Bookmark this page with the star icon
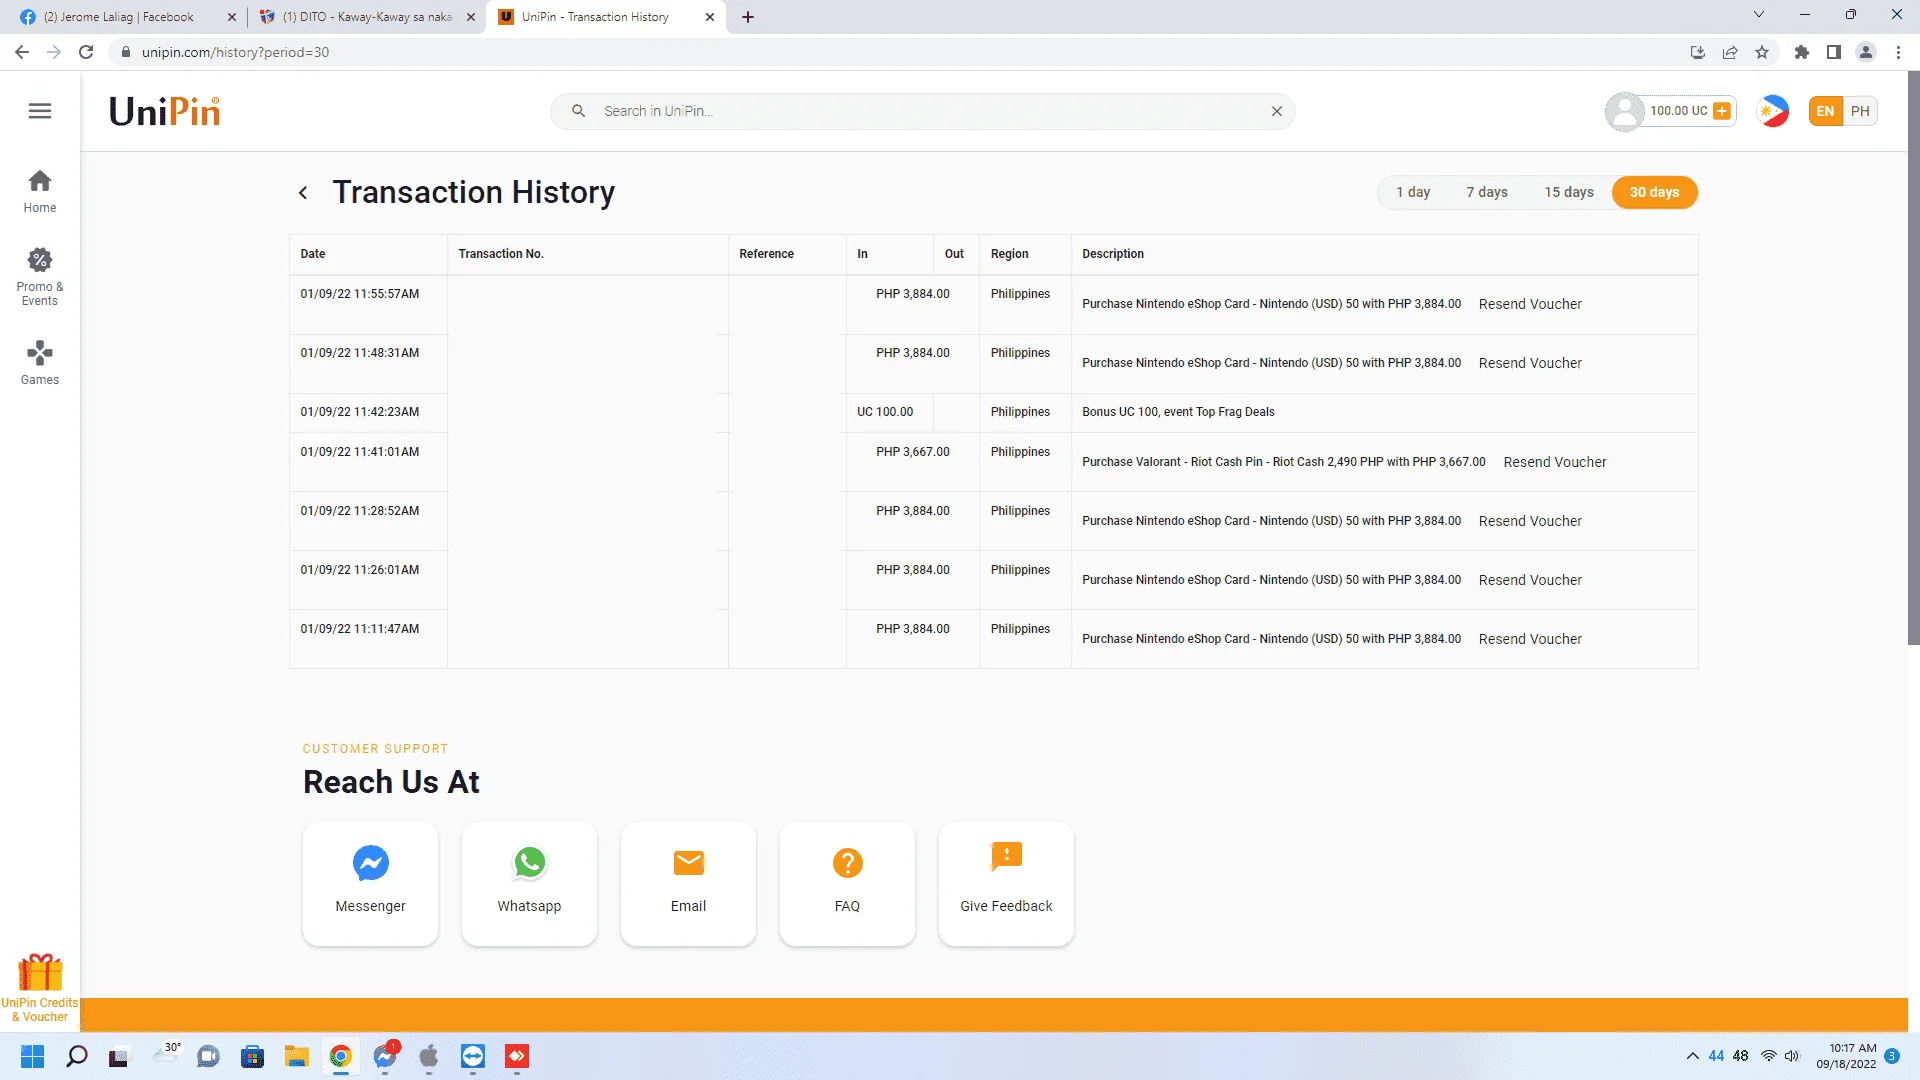Screen dimensions: 1920x1080 [1762, 52]
